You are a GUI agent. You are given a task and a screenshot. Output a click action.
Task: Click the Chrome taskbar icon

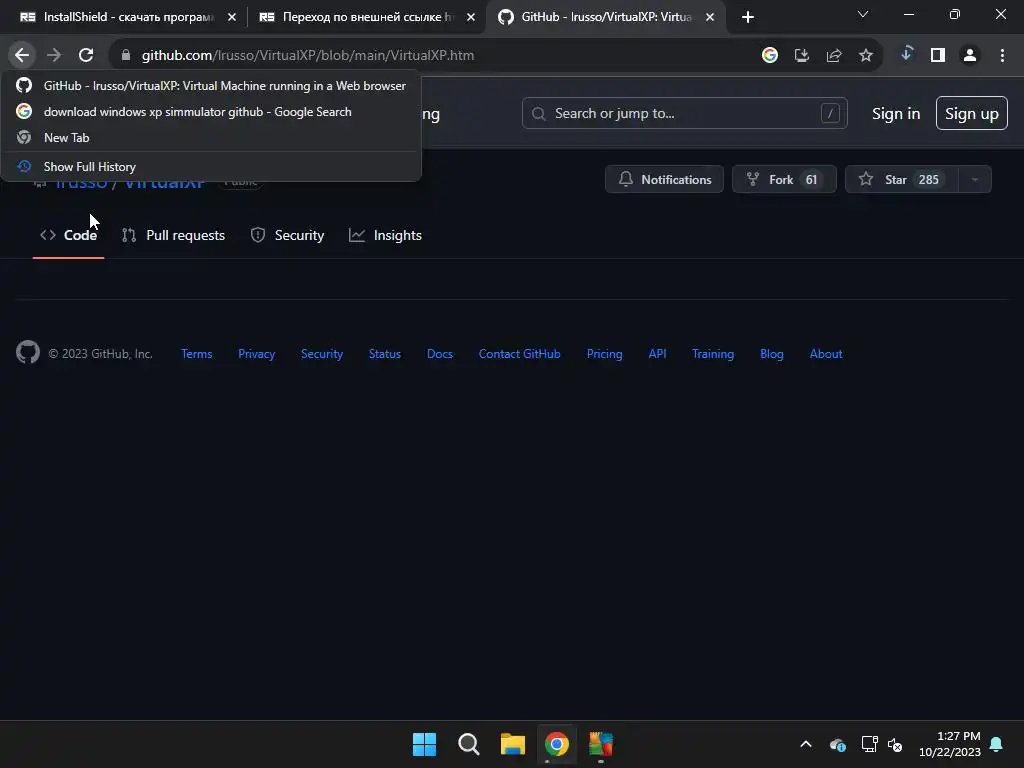557,744
